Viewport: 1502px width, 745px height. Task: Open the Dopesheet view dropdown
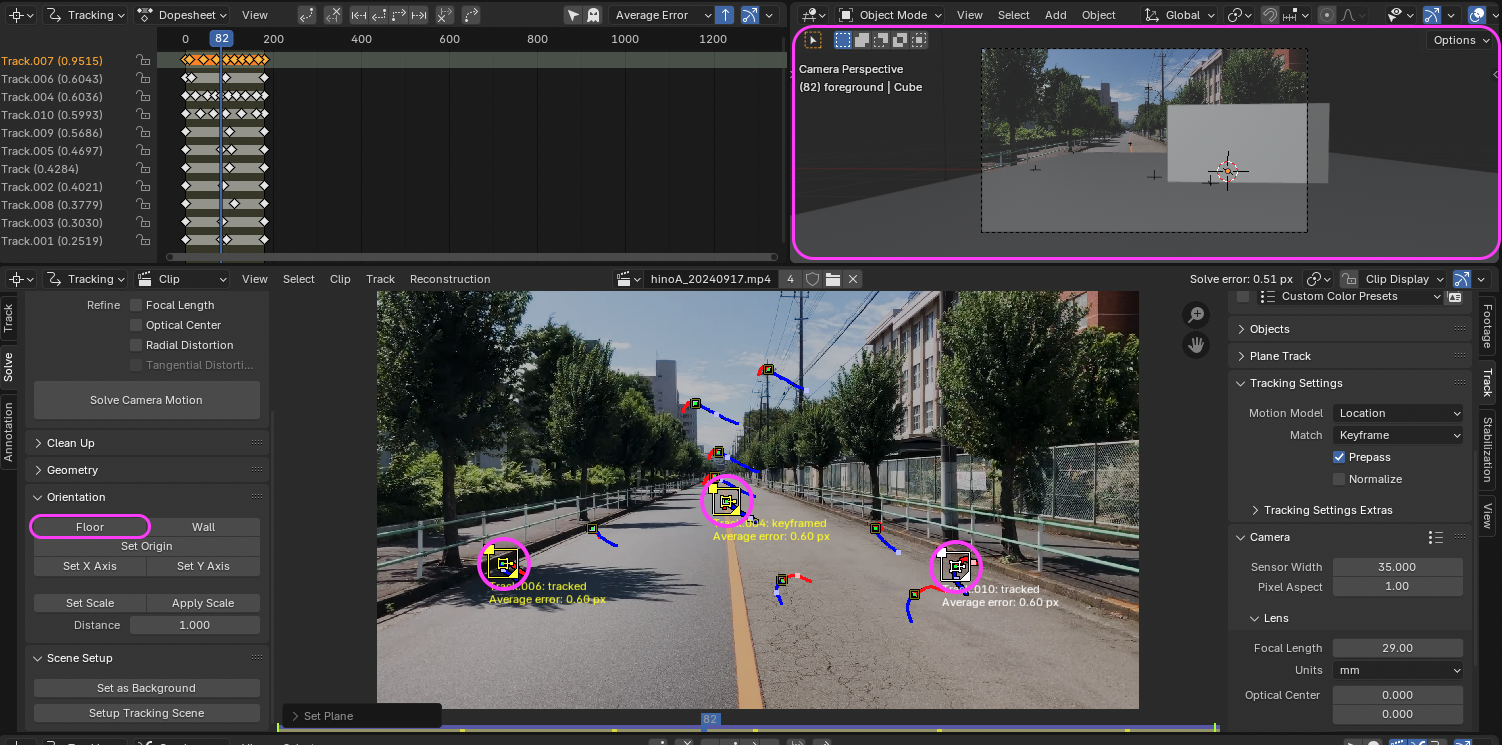(181, 15)
